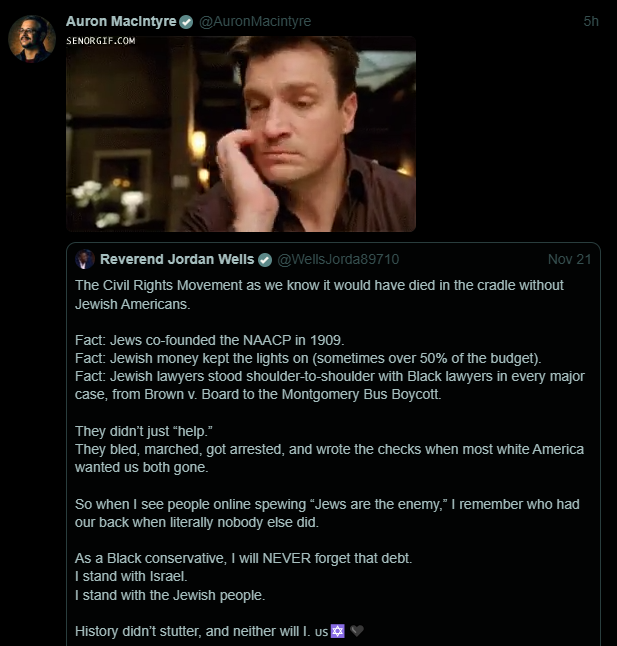Click the SENORGIF.COM watermark on the GIF
This screenshot has width=617, height=646.
(101, 40)
